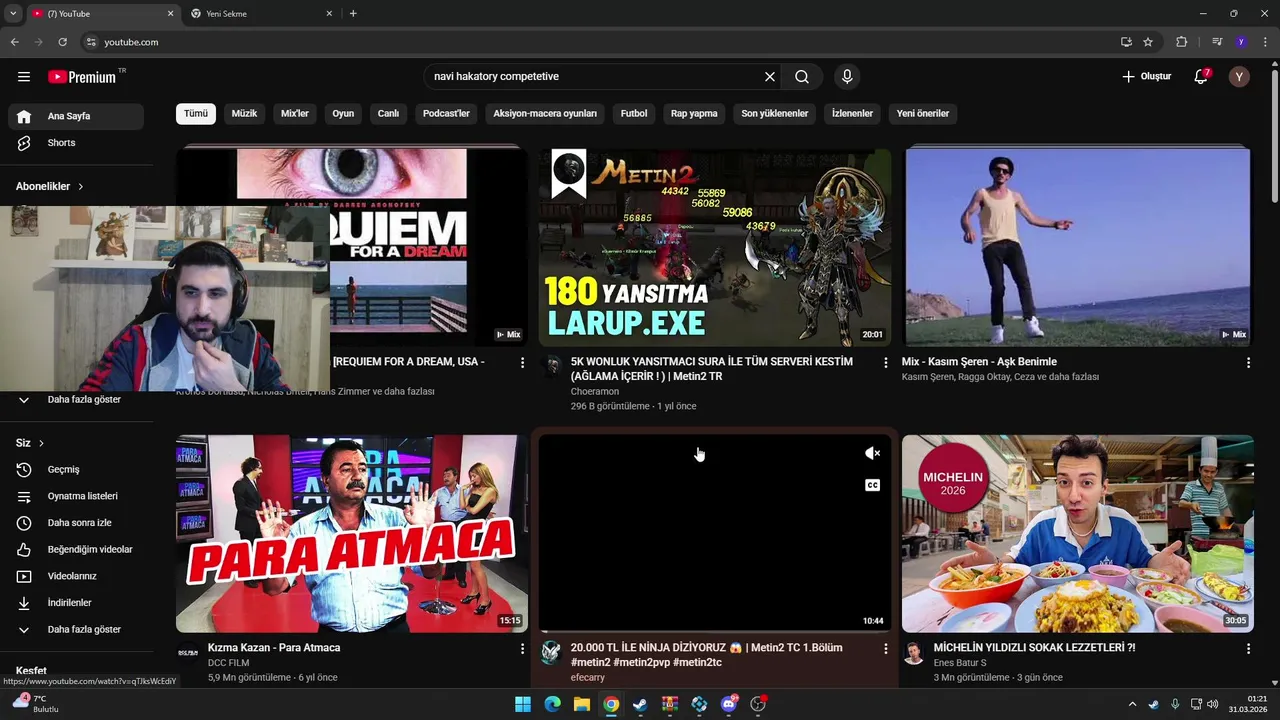Open the DCC FILM channel link

coord(228,663)
